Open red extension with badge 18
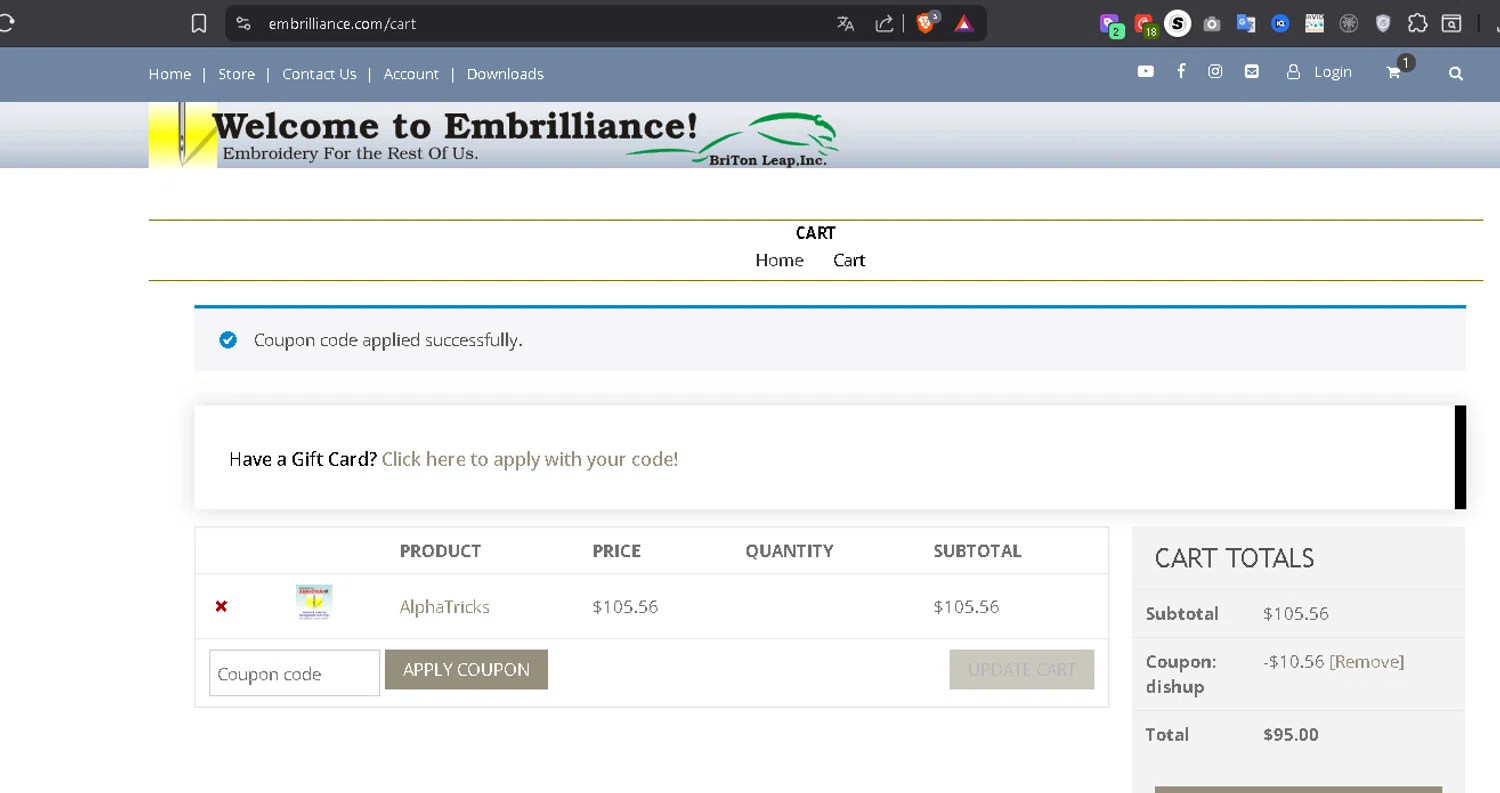The height and width of the screenshot is (793, 1500). tap(1145, 24)
